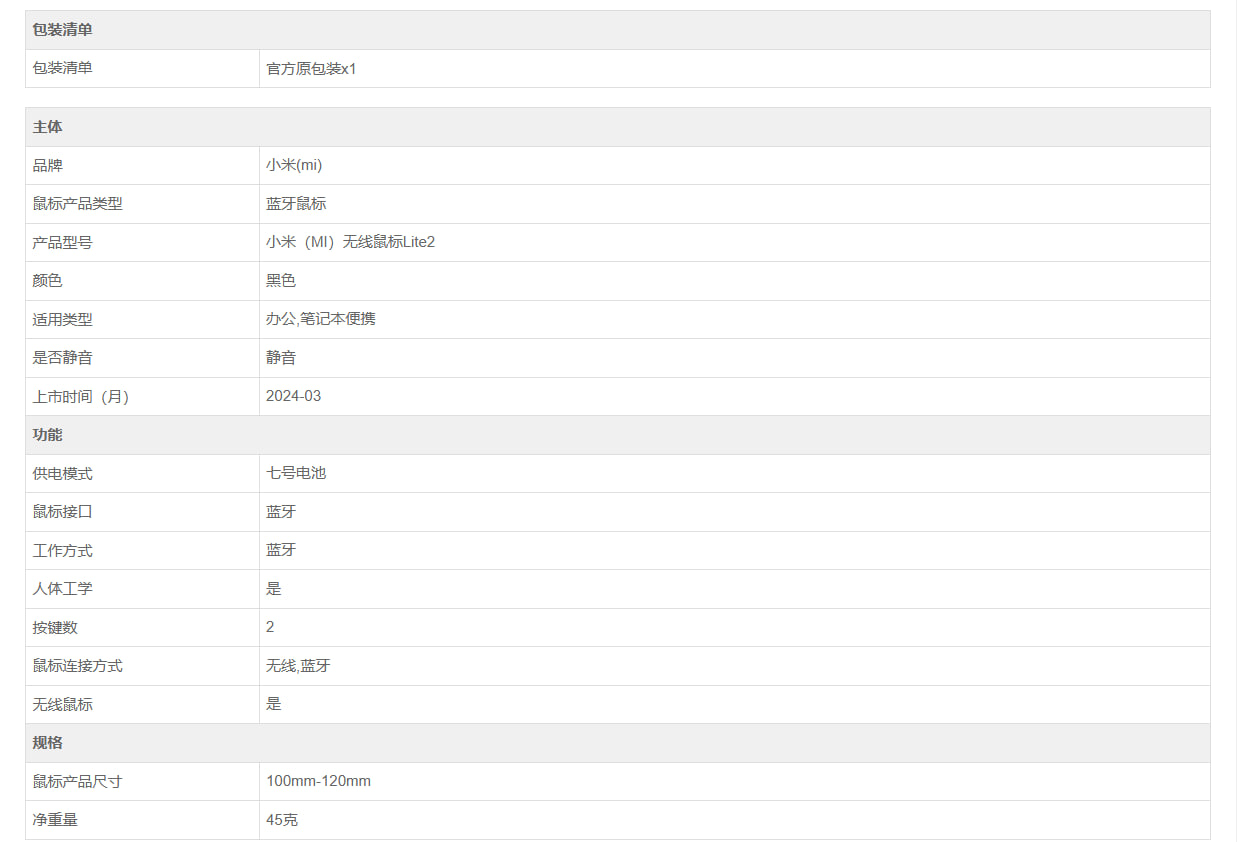Select the 2024-03 launch date value

[294, 396]
